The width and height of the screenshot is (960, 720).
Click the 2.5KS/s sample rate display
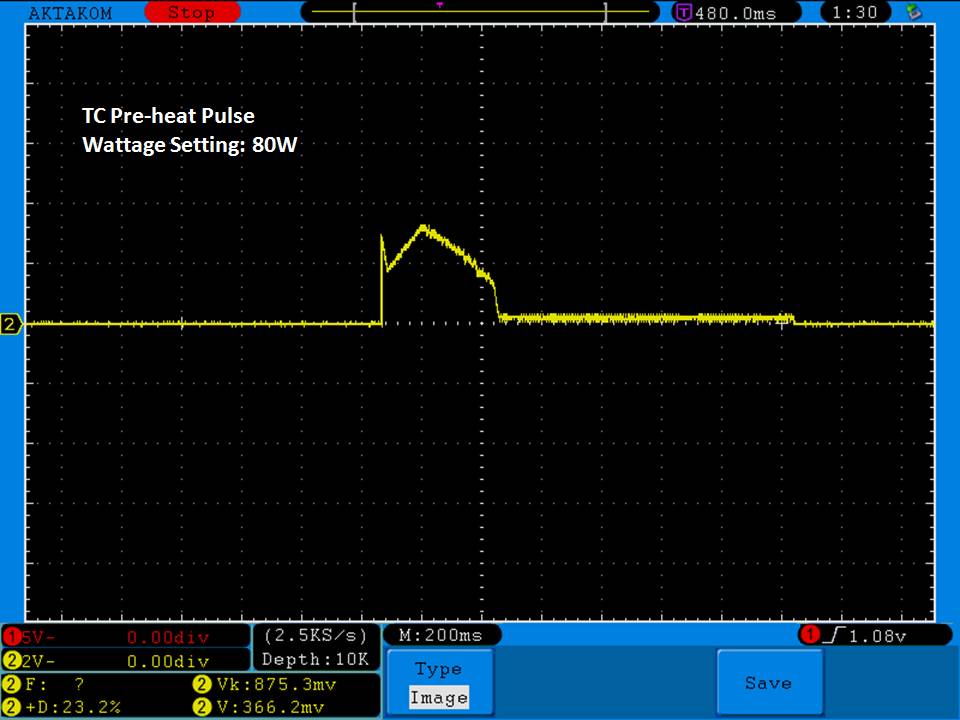(315, 635)
